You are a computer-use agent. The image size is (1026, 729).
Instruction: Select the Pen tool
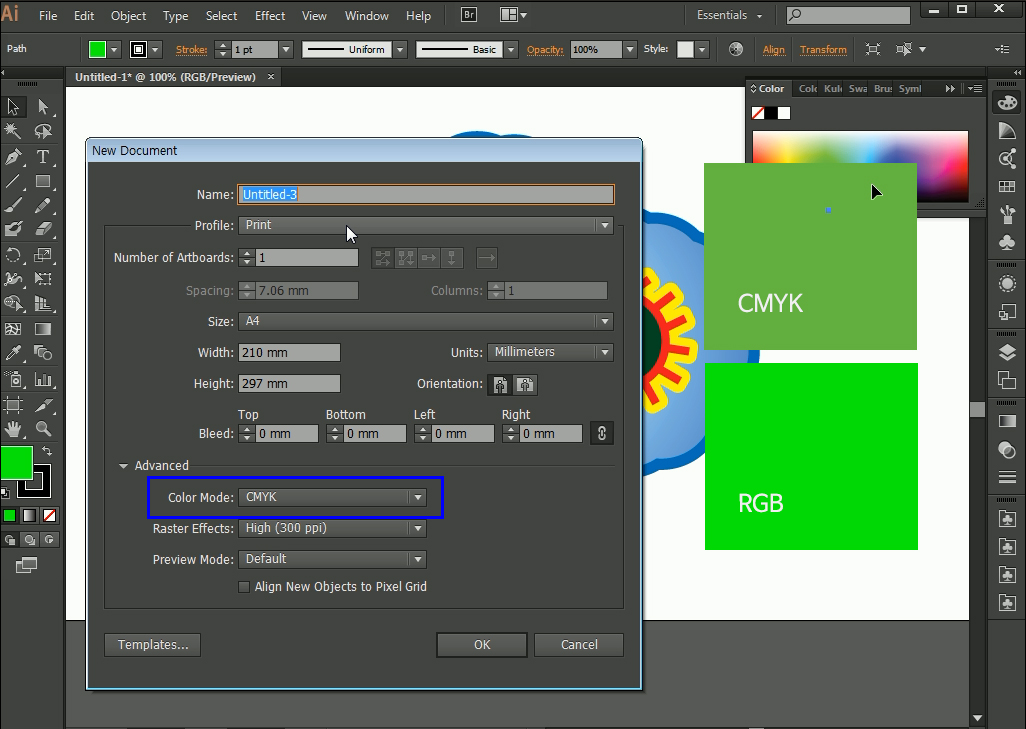[13, 157]
